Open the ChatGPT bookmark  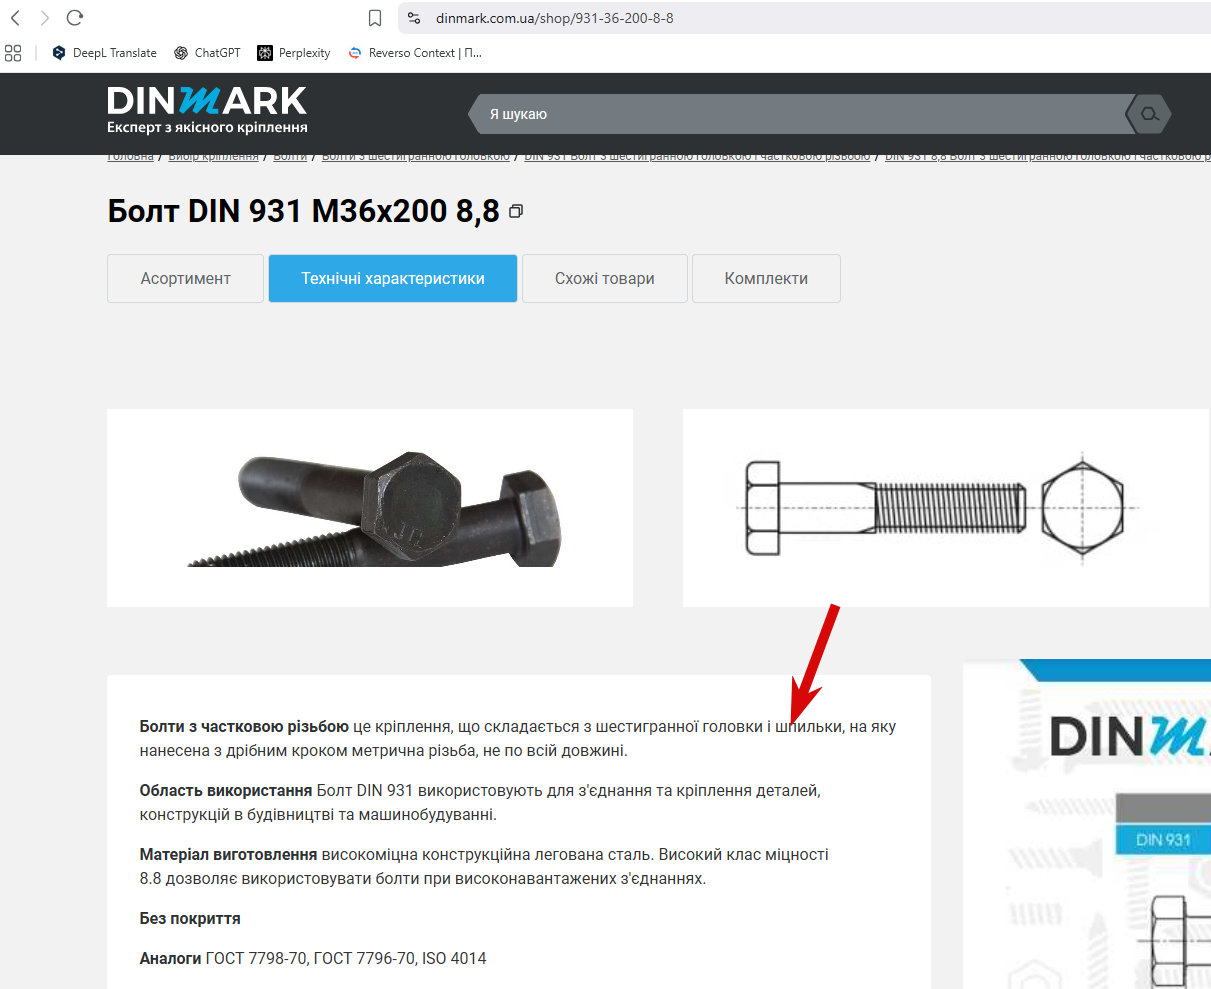[x=207, y=53]
